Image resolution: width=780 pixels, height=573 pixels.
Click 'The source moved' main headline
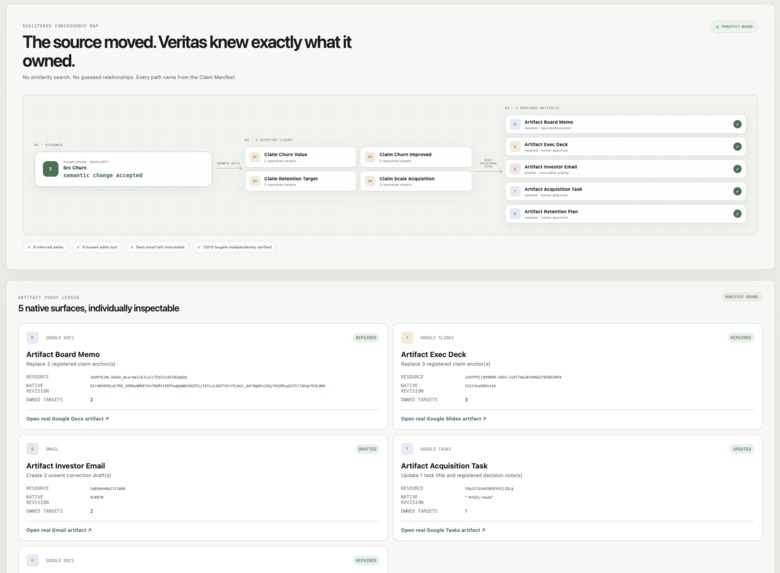tap(187, 51)
